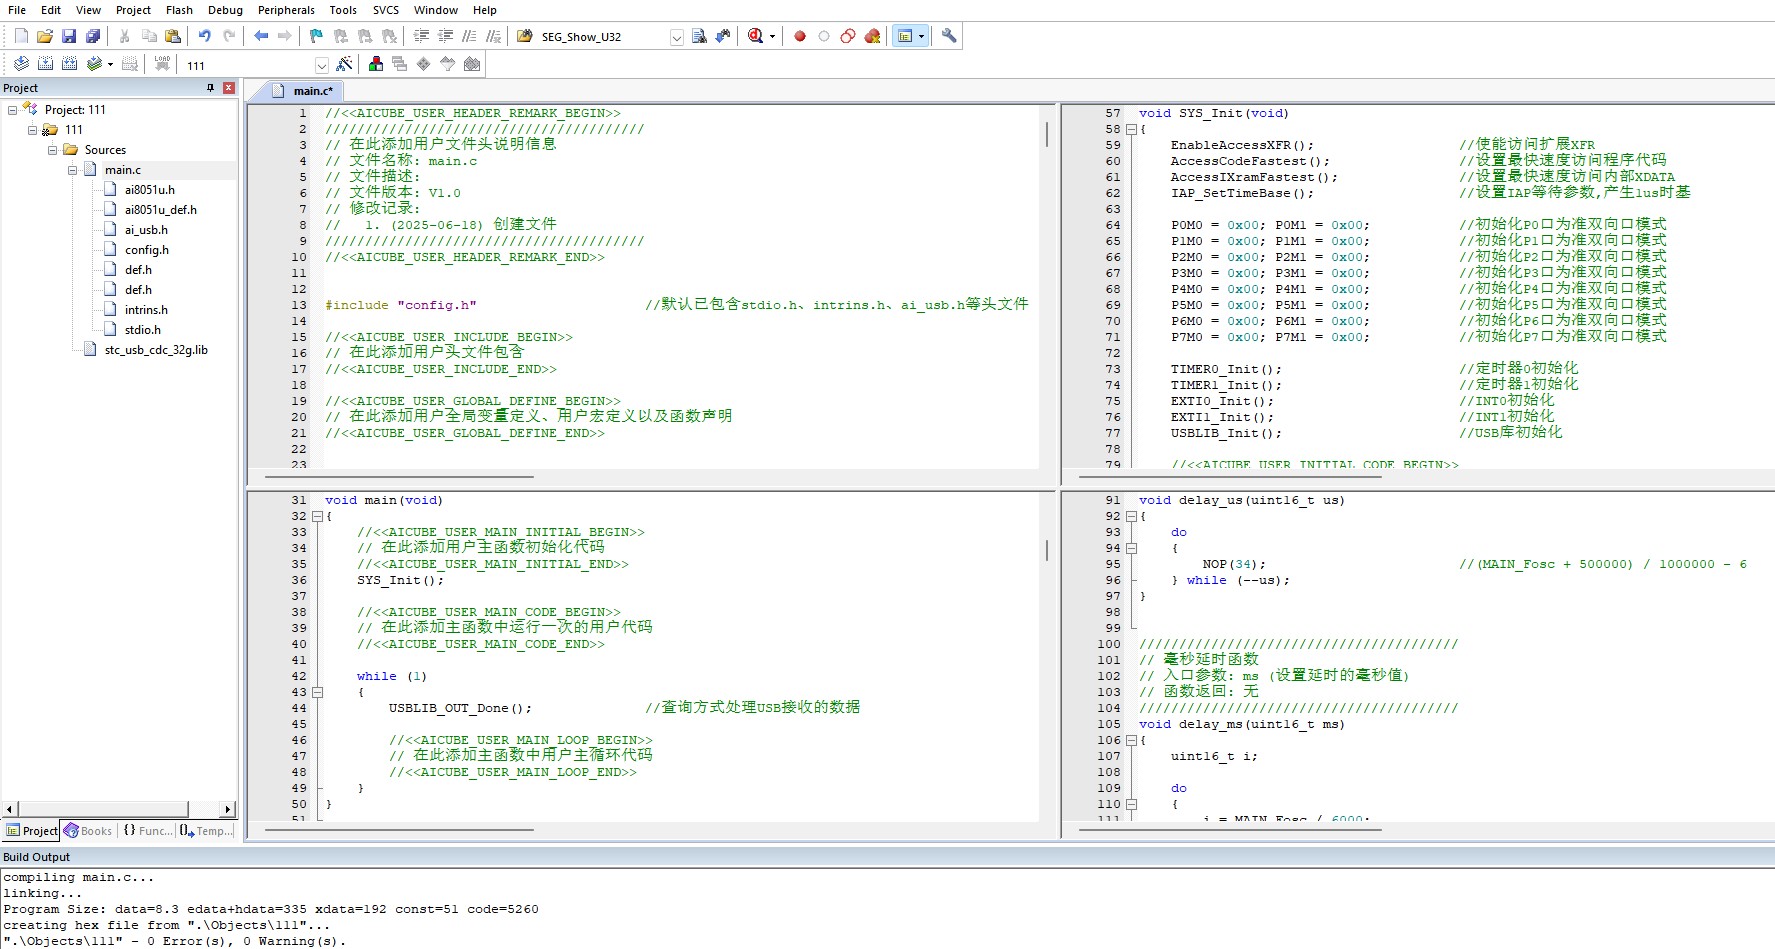Save all open files

[93, 36]
